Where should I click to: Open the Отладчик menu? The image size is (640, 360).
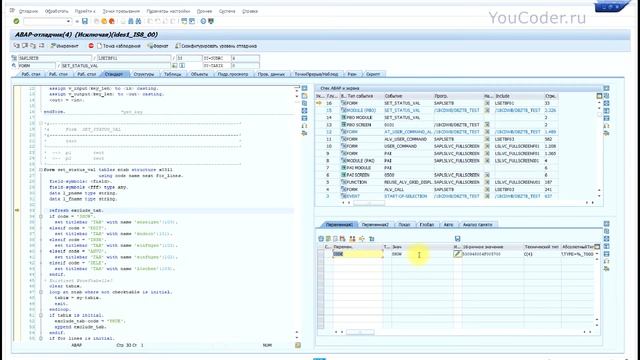click(x=28, y=11)
